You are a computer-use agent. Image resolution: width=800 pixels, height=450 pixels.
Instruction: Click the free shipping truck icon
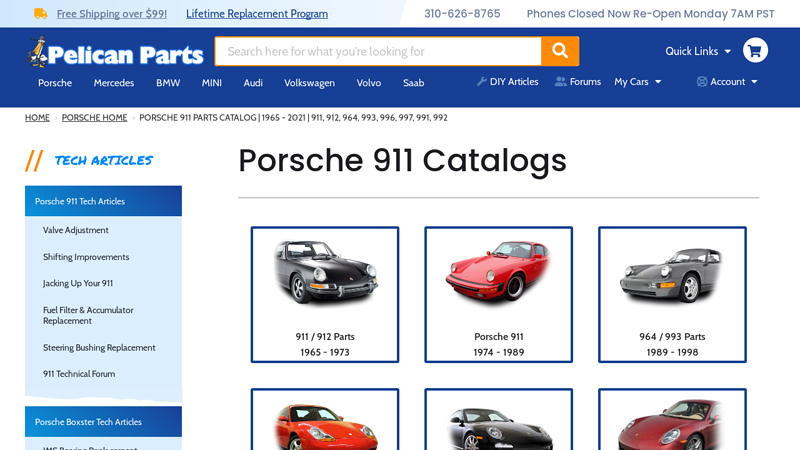[41, 14]
